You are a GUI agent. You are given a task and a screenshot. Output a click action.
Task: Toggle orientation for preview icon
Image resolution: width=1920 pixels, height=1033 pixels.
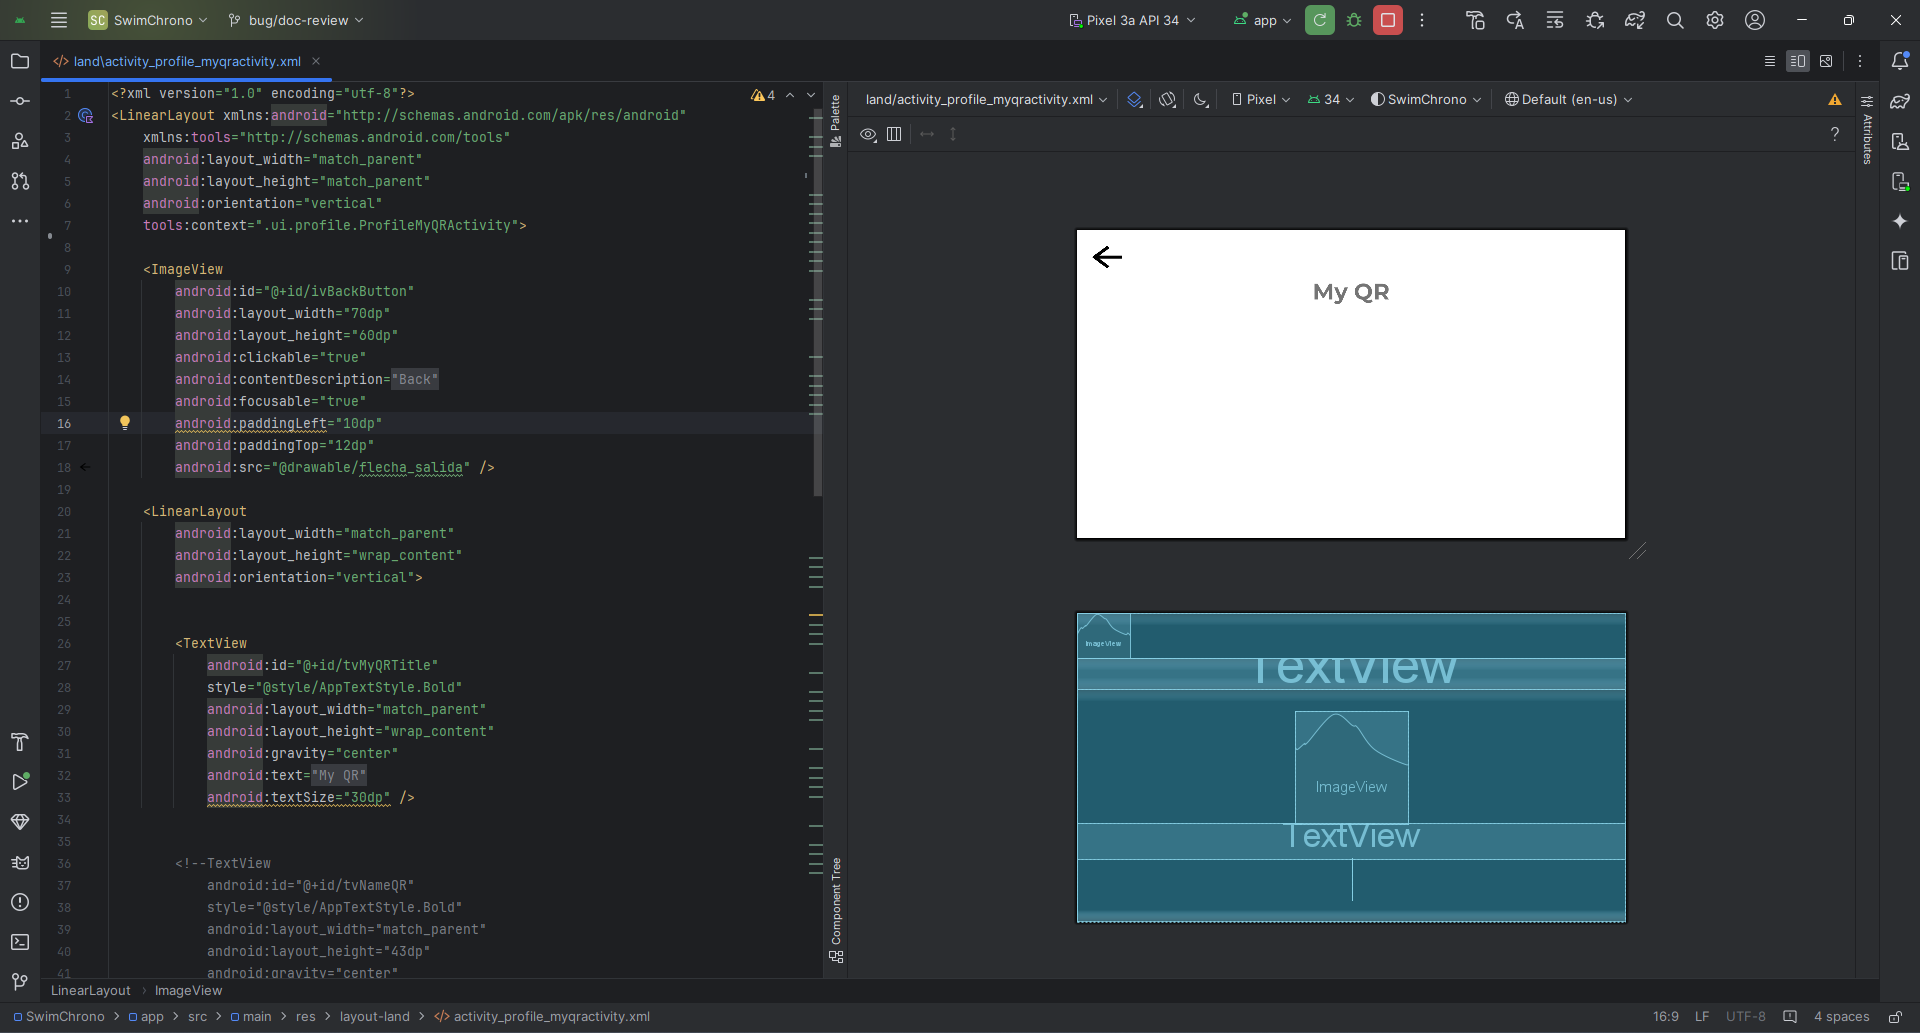(1167, 100)
